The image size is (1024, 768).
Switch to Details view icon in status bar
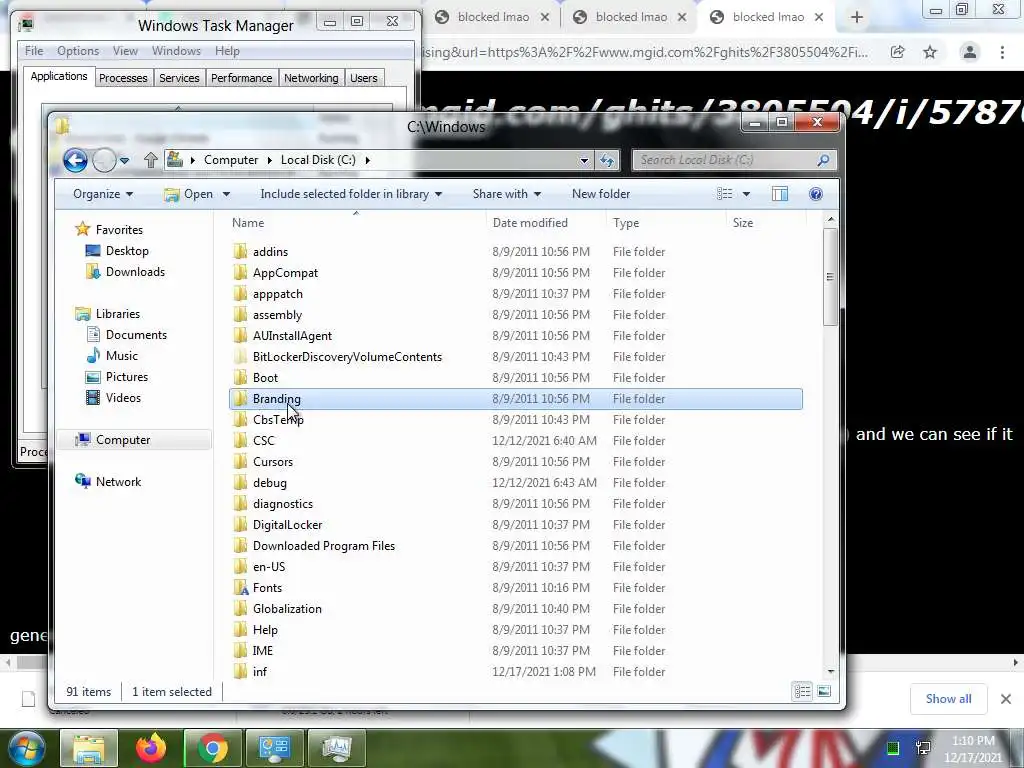tap(803, 692)
